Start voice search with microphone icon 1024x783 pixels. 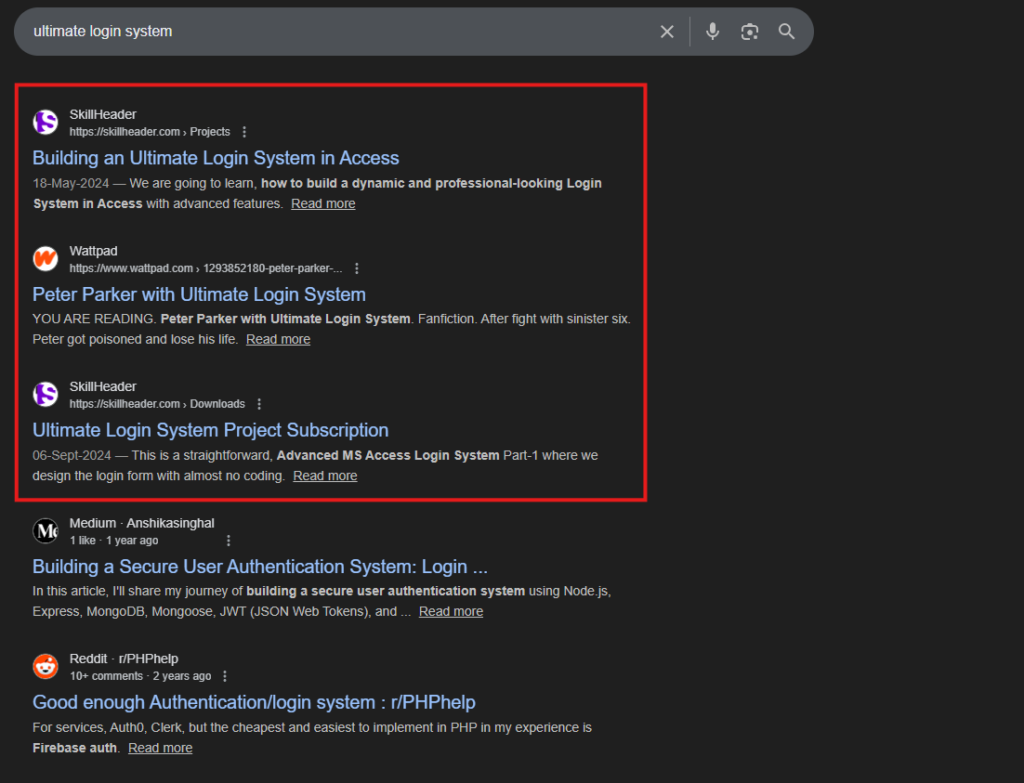click(712, 32)
